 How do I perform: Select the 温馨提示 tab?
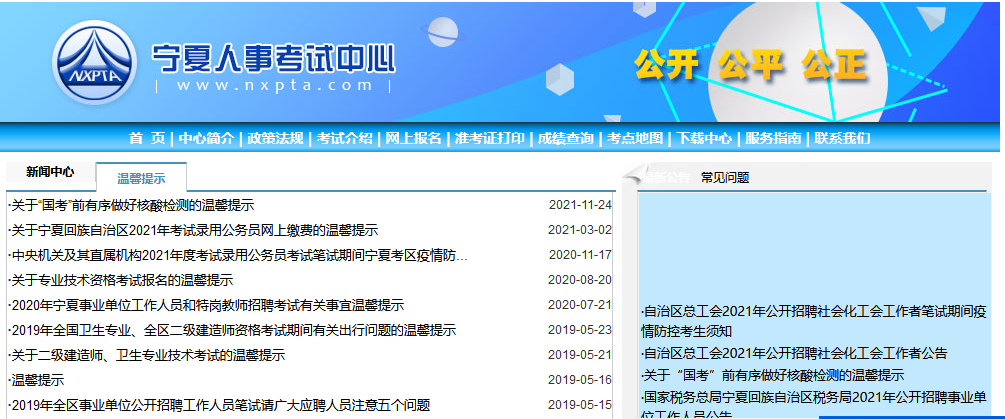(x=141, y=178)
